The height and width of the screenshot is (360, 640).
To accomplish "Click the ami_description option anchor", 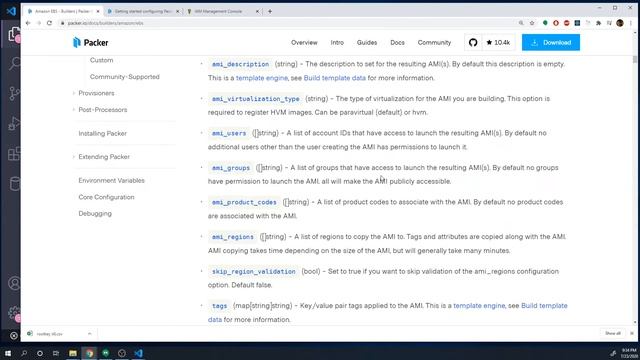I will click(x=240, y=64).
